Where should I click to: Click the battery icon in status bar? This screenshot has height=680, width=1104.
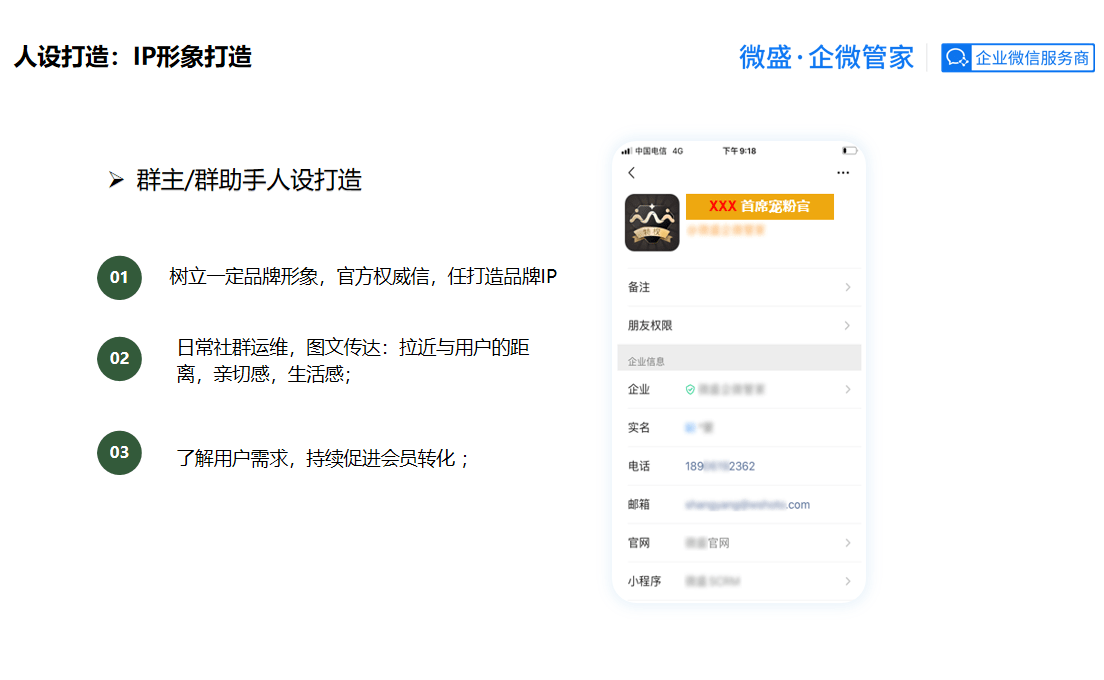(x=849, y=151)
